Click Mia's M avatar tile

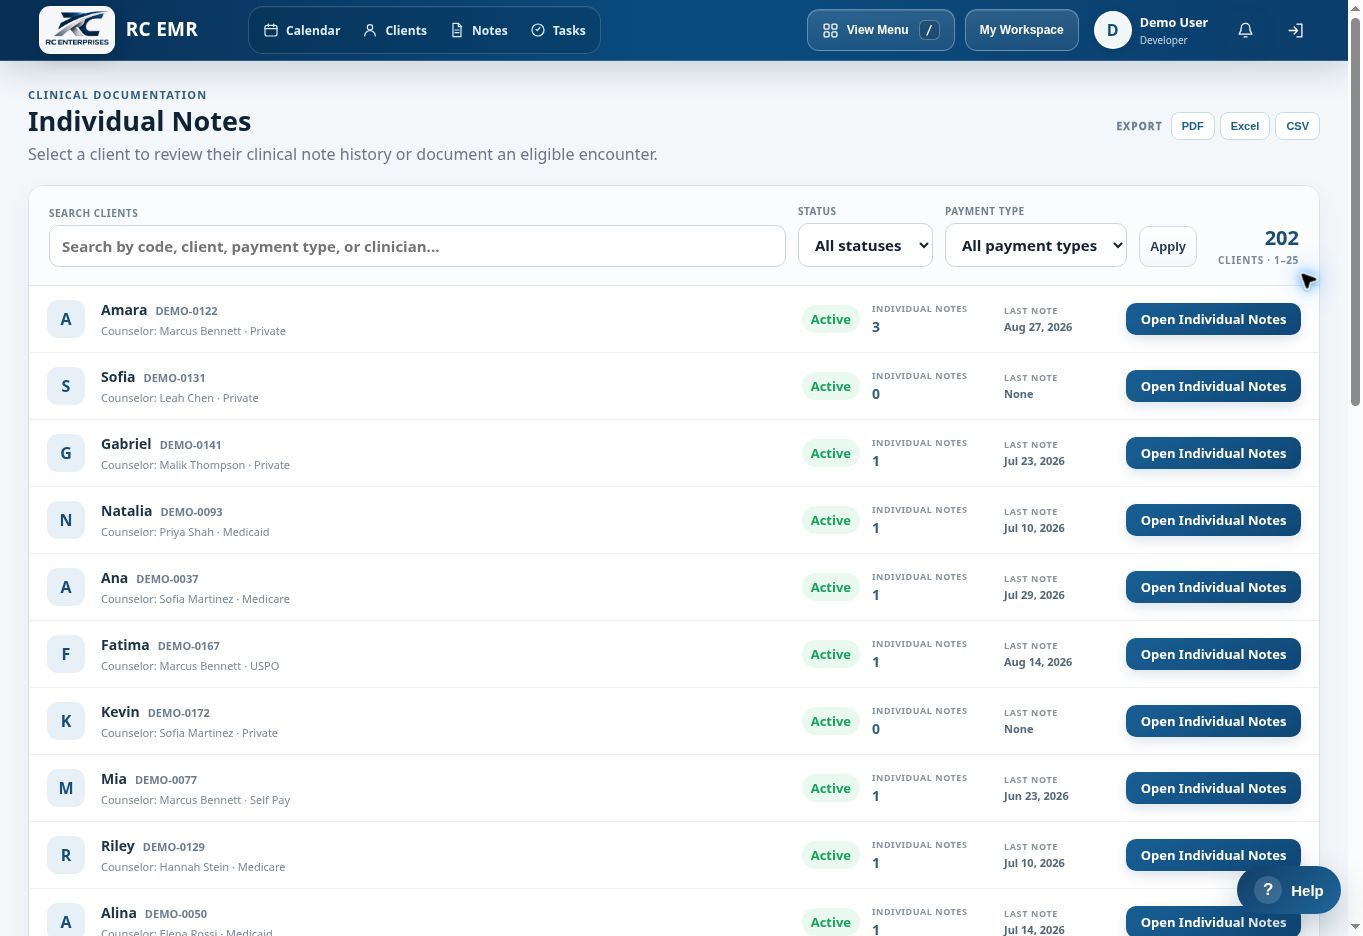tap(66, 788)
